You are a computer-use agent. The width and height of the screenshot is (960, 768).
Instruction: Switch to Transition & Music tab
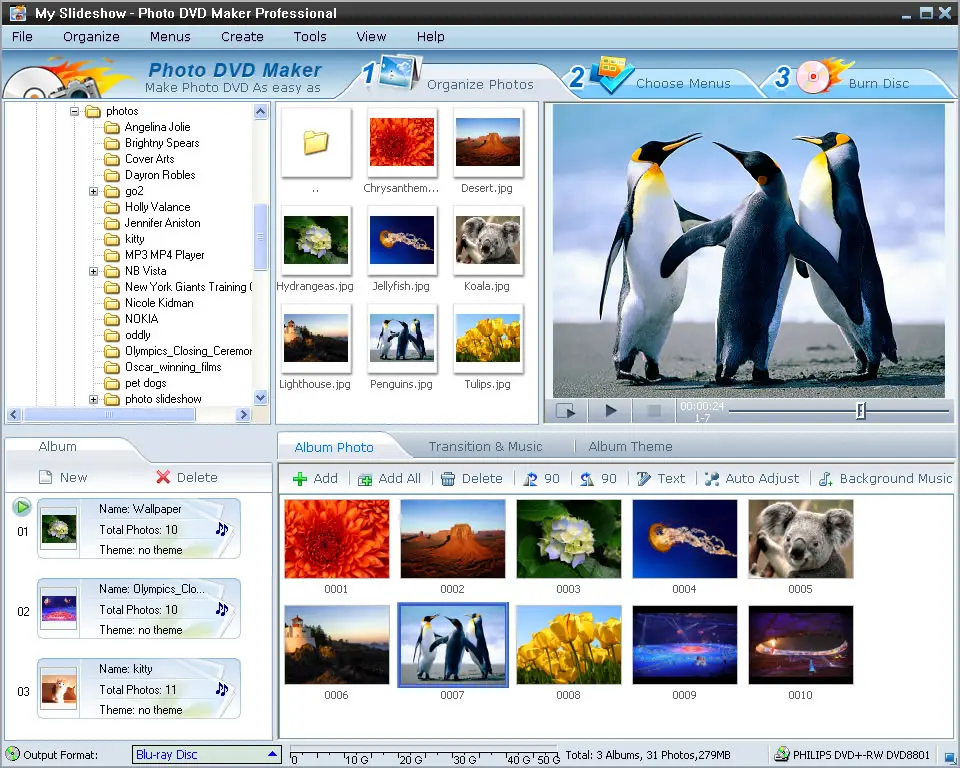[x=485, y=447]
